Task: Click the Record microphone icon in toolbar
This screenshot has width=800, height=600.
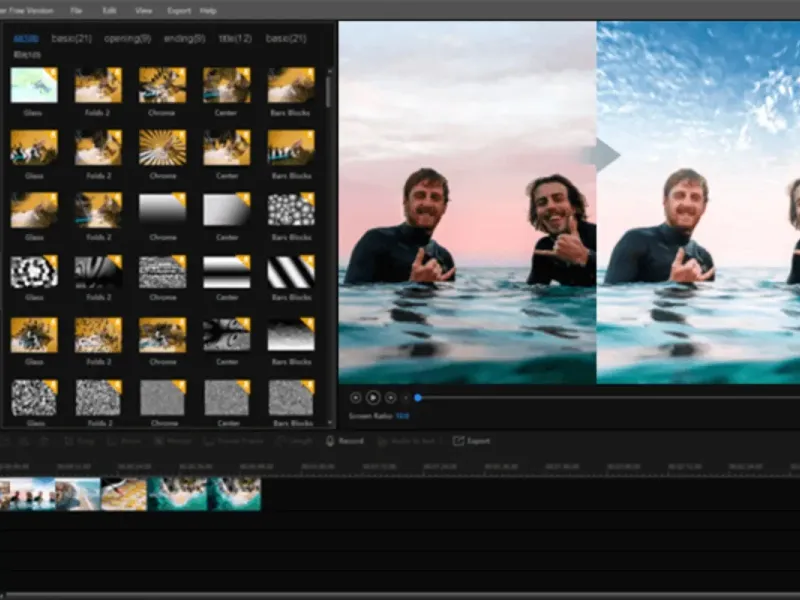Action: coord(330,441)
